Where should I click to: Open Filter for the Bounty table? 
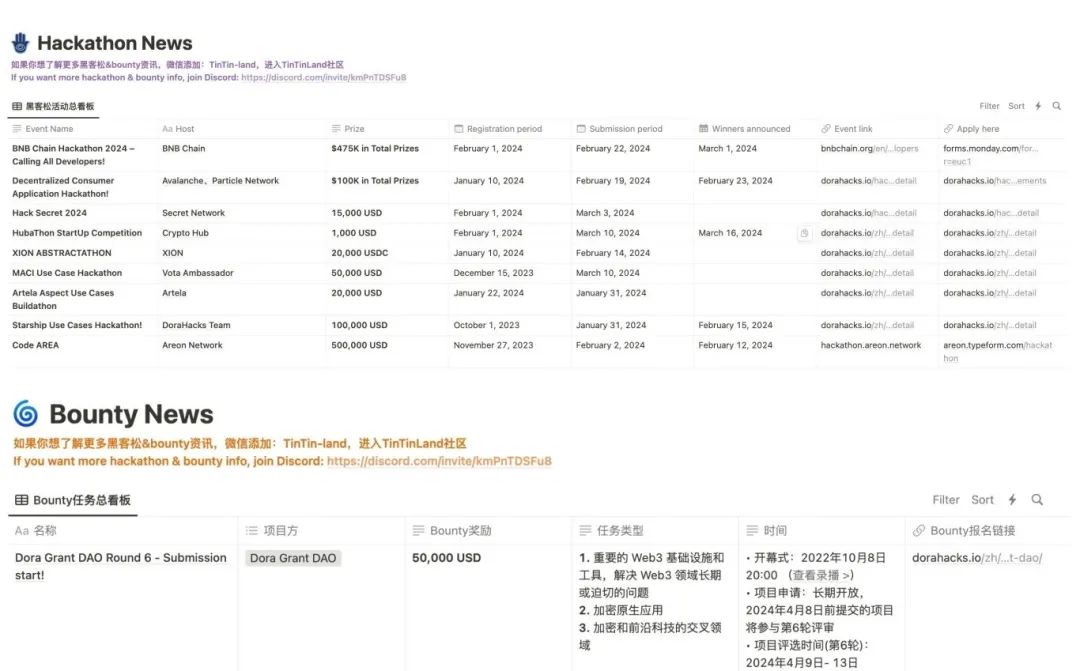946,500
